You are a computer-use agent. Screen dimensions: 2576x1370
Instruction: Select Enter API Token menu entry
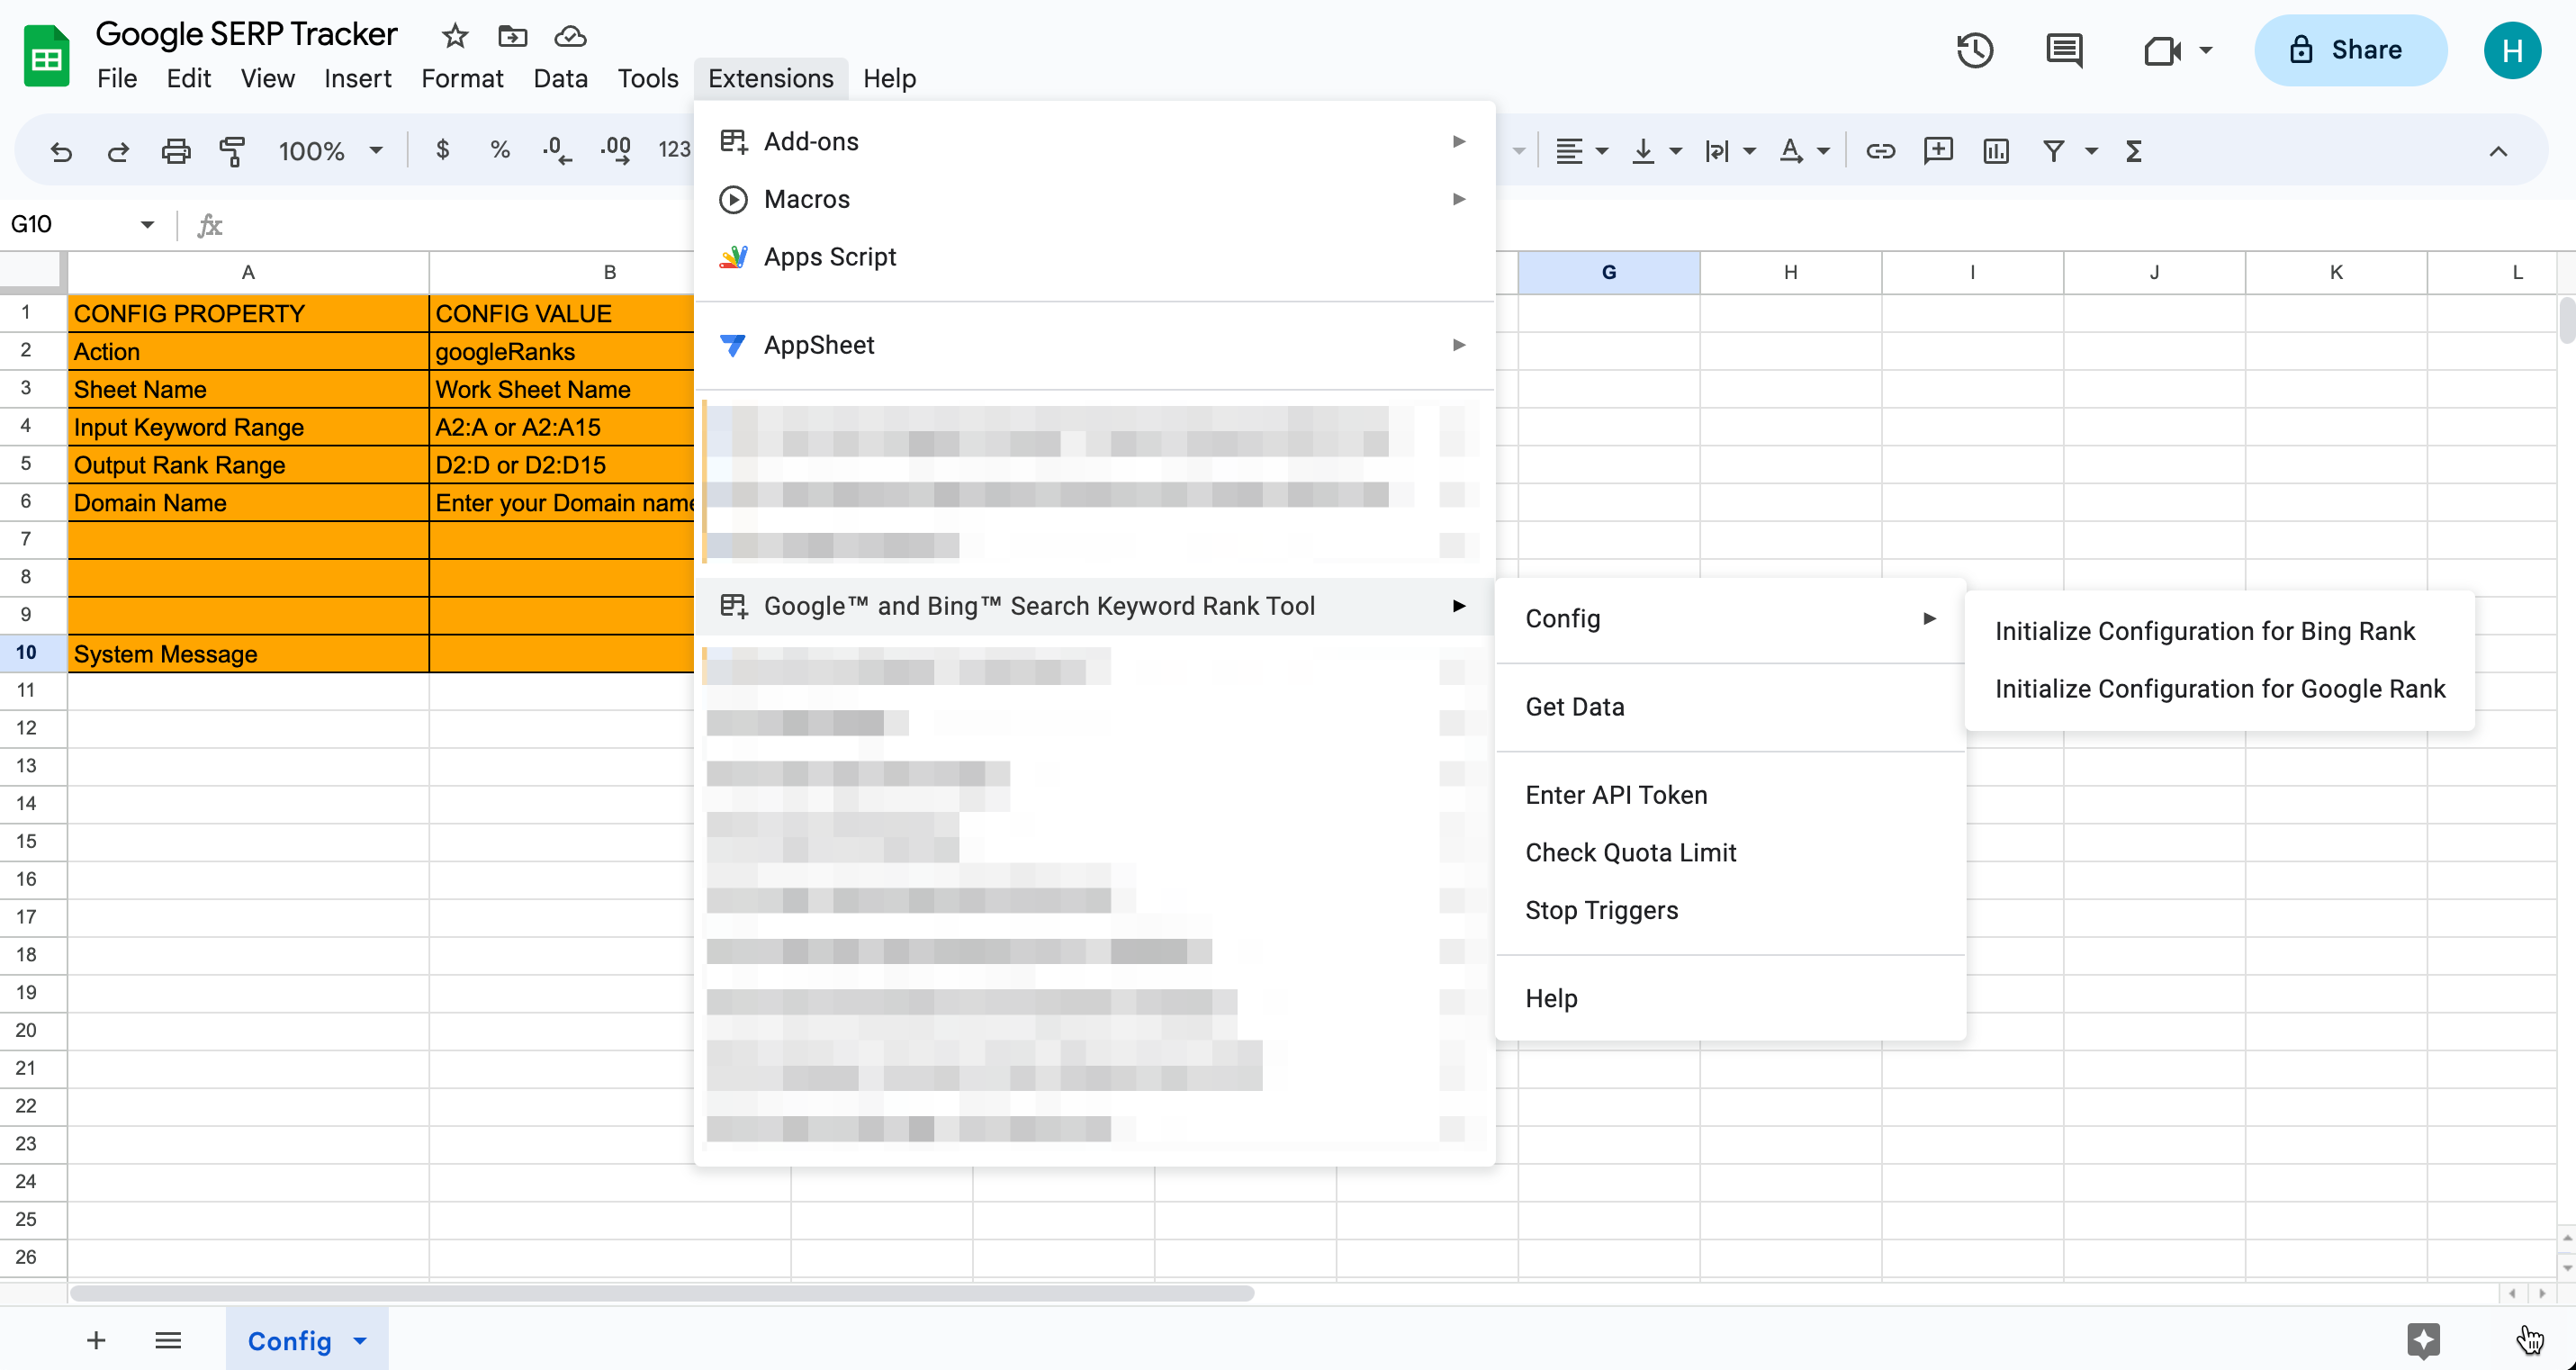click(1730, 795)
